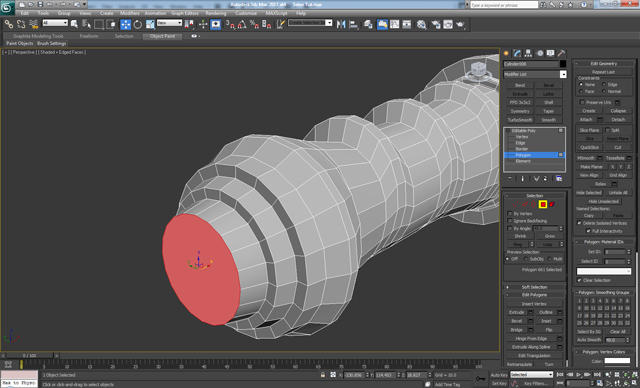The height and width of the screenshot is (388, 640).
Task: Open the Display command panel tab
Action: tap(551, 53)
